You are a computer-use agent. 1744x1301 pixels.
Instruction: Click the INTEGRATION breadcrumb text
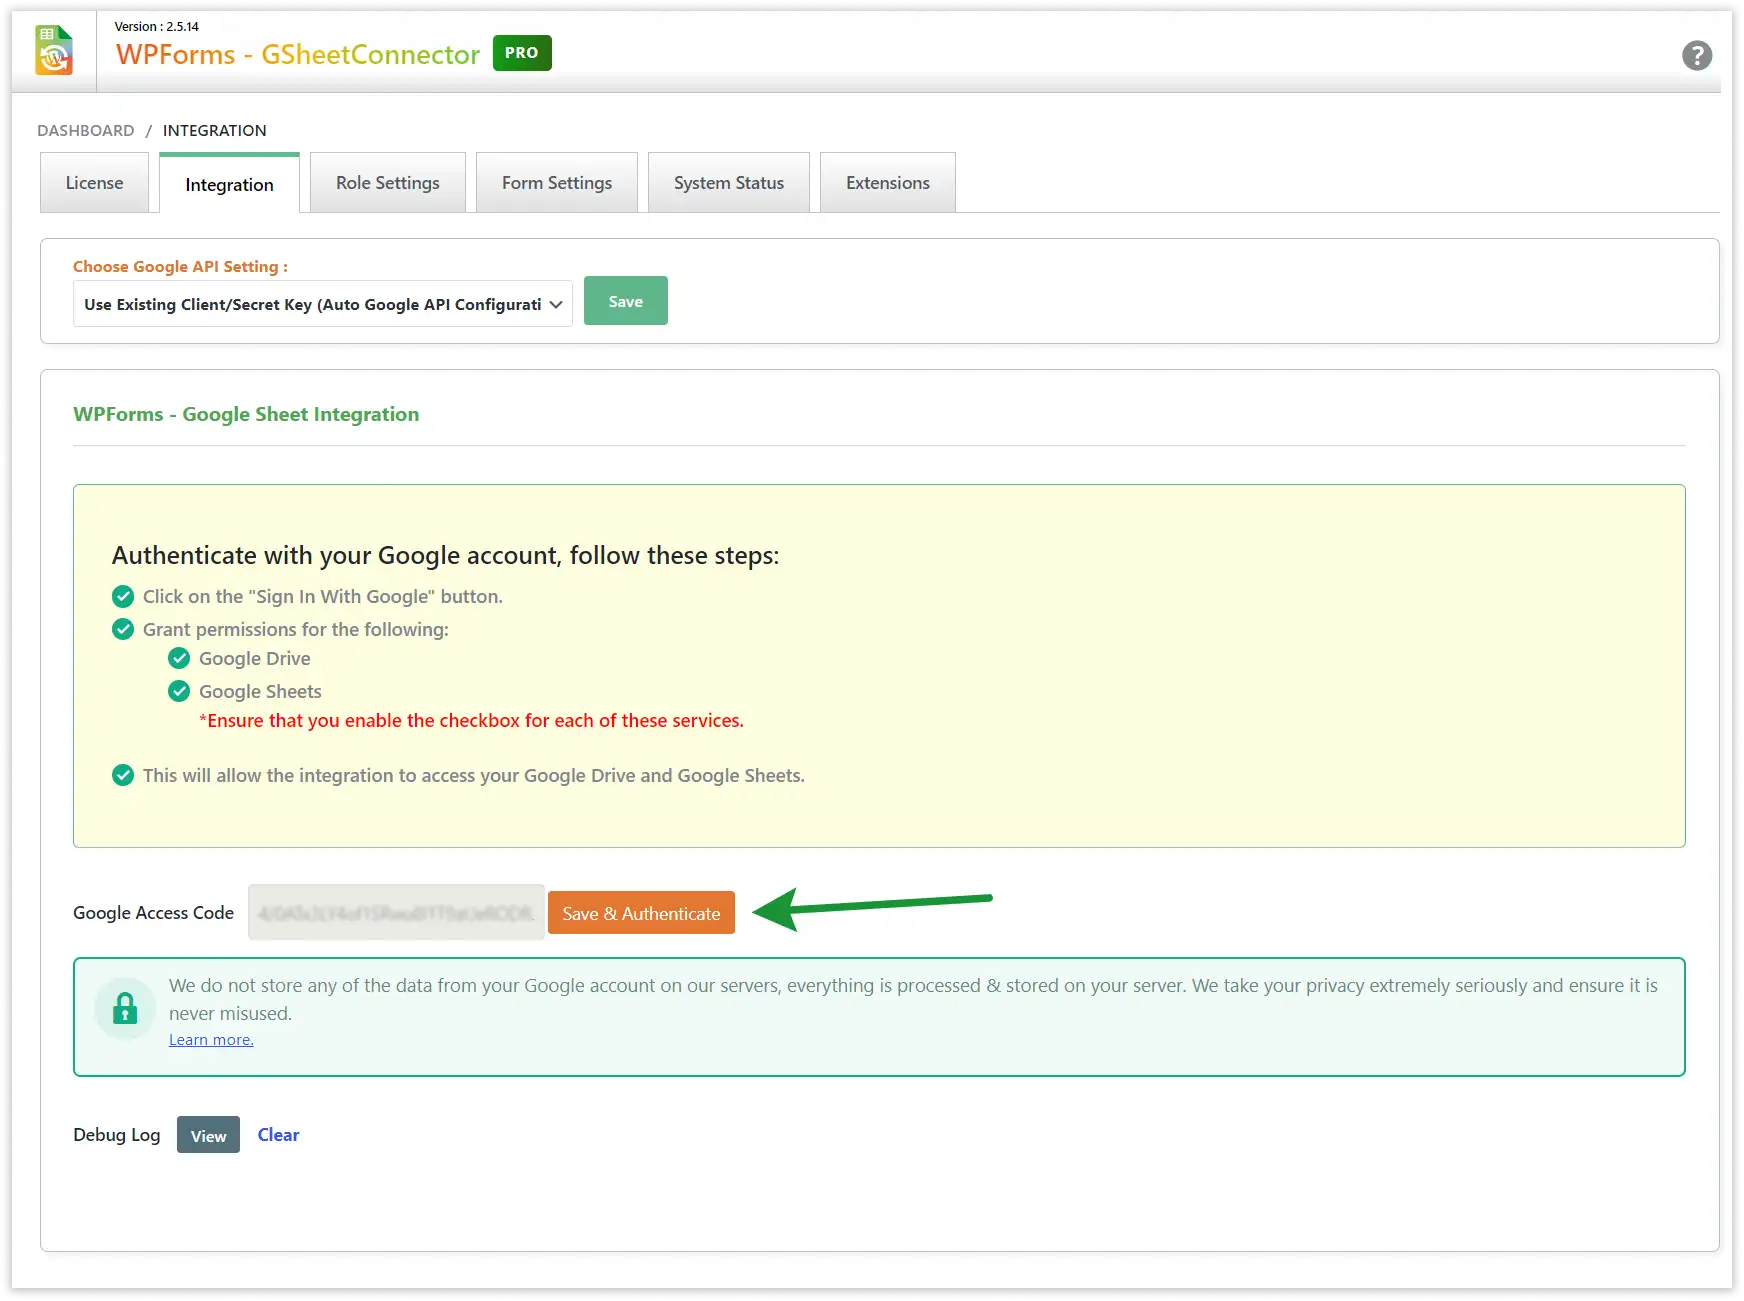[x=215, y=131]
